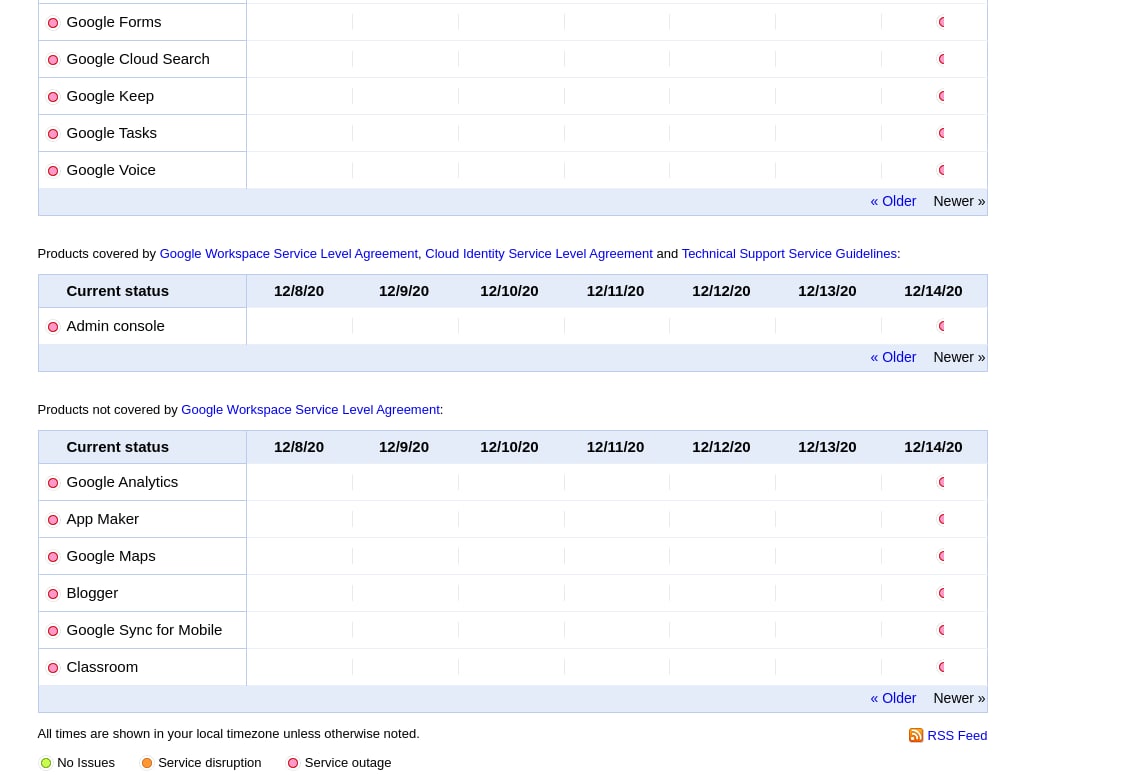Open the 12/14/20 outage marker for App Maker
Viewport: 1122px width, 775px height.
pos(942,520)
